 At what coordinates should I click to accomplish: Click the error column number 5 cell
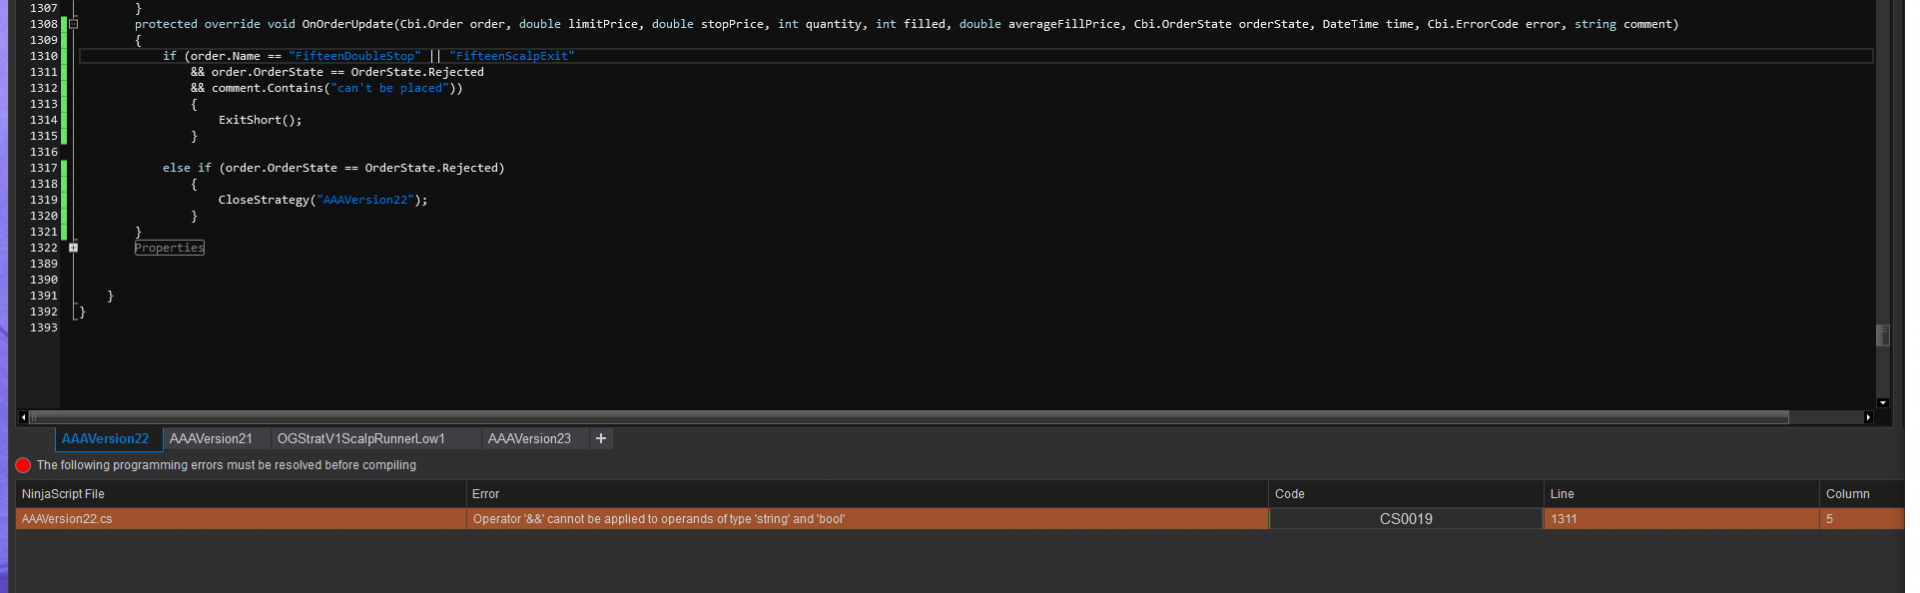(x=1861, y=519)
